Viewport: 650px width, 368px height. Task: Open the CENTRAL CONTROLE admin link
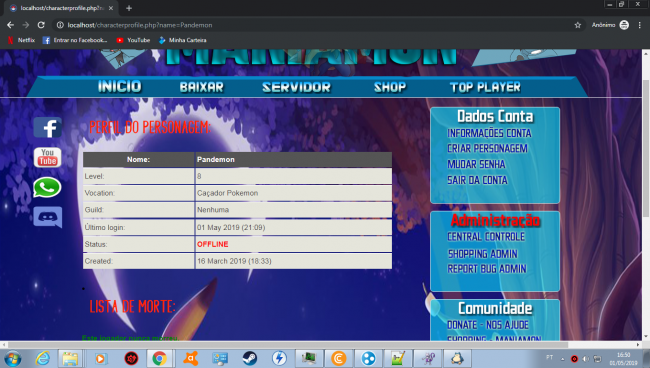coord(486,237)
